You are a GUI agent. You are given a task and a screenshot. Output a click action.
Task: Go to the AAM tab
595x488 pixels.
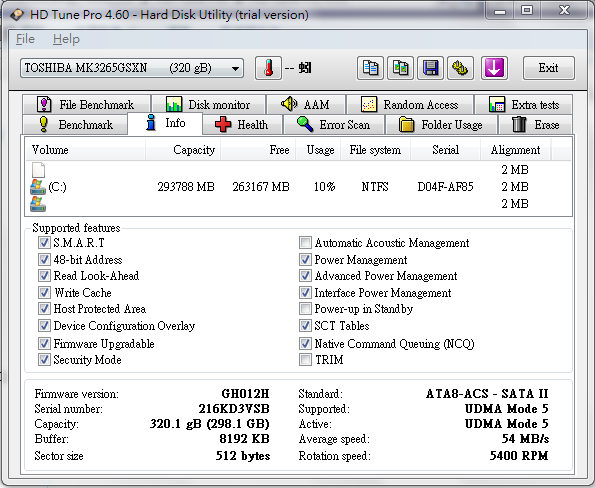pyautogui.click(x=306, y=104)
